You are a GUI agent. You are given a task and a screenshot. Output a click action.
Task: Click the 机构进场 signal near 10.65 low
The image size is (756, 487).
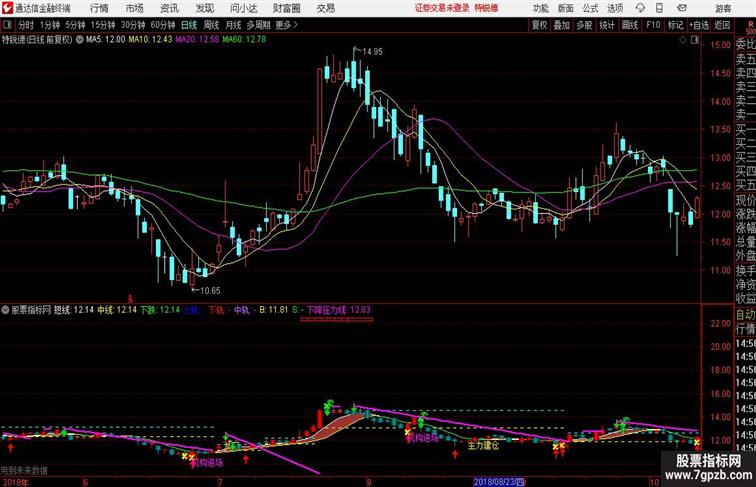click(207, 463)
